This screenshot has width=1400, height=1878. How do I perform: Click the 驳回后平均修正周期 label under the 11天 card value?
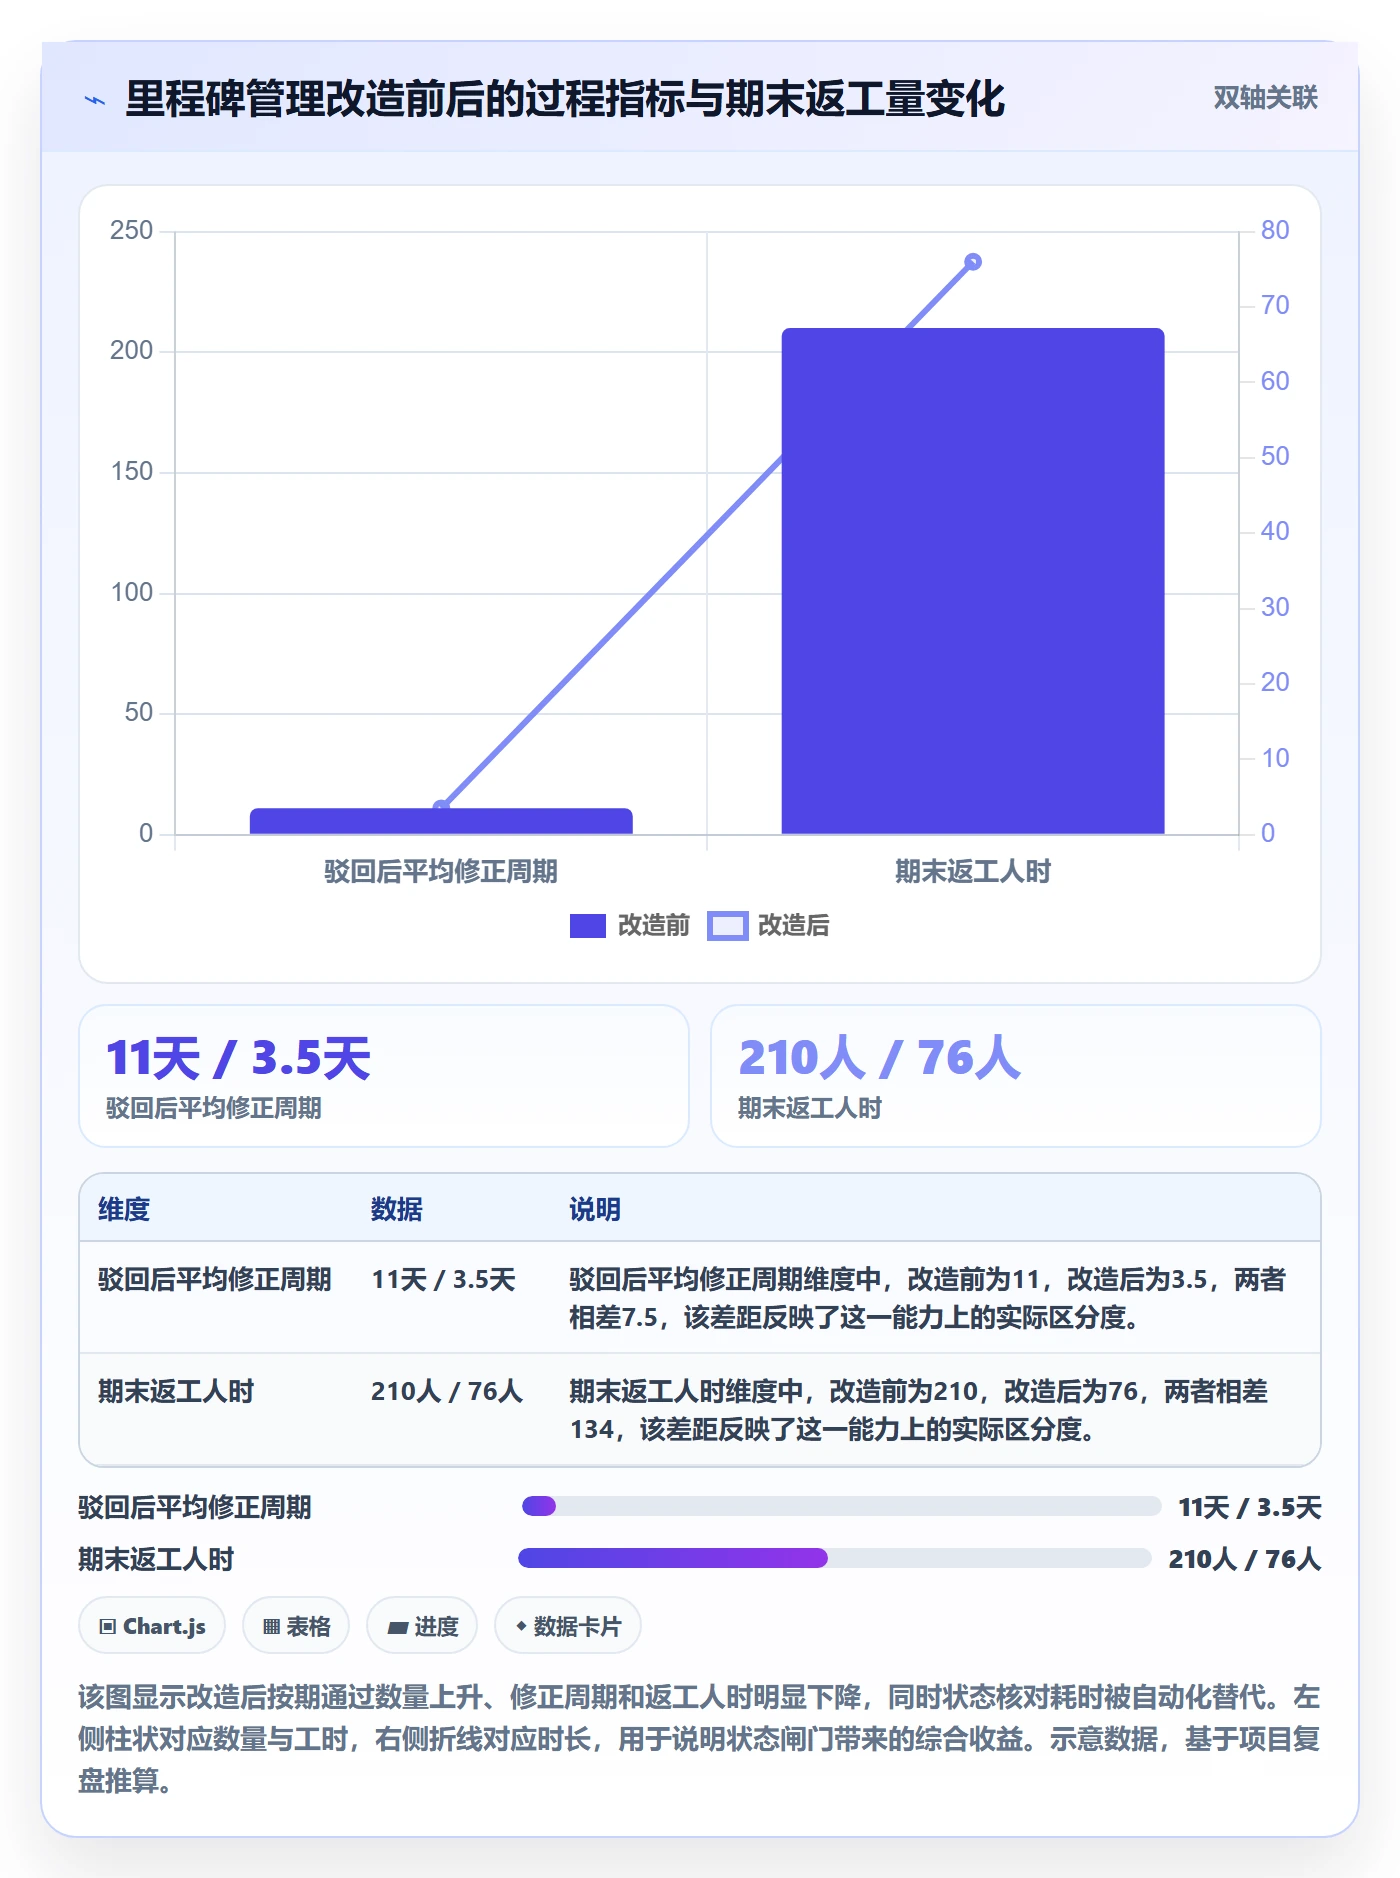(x=214, y=1108)
